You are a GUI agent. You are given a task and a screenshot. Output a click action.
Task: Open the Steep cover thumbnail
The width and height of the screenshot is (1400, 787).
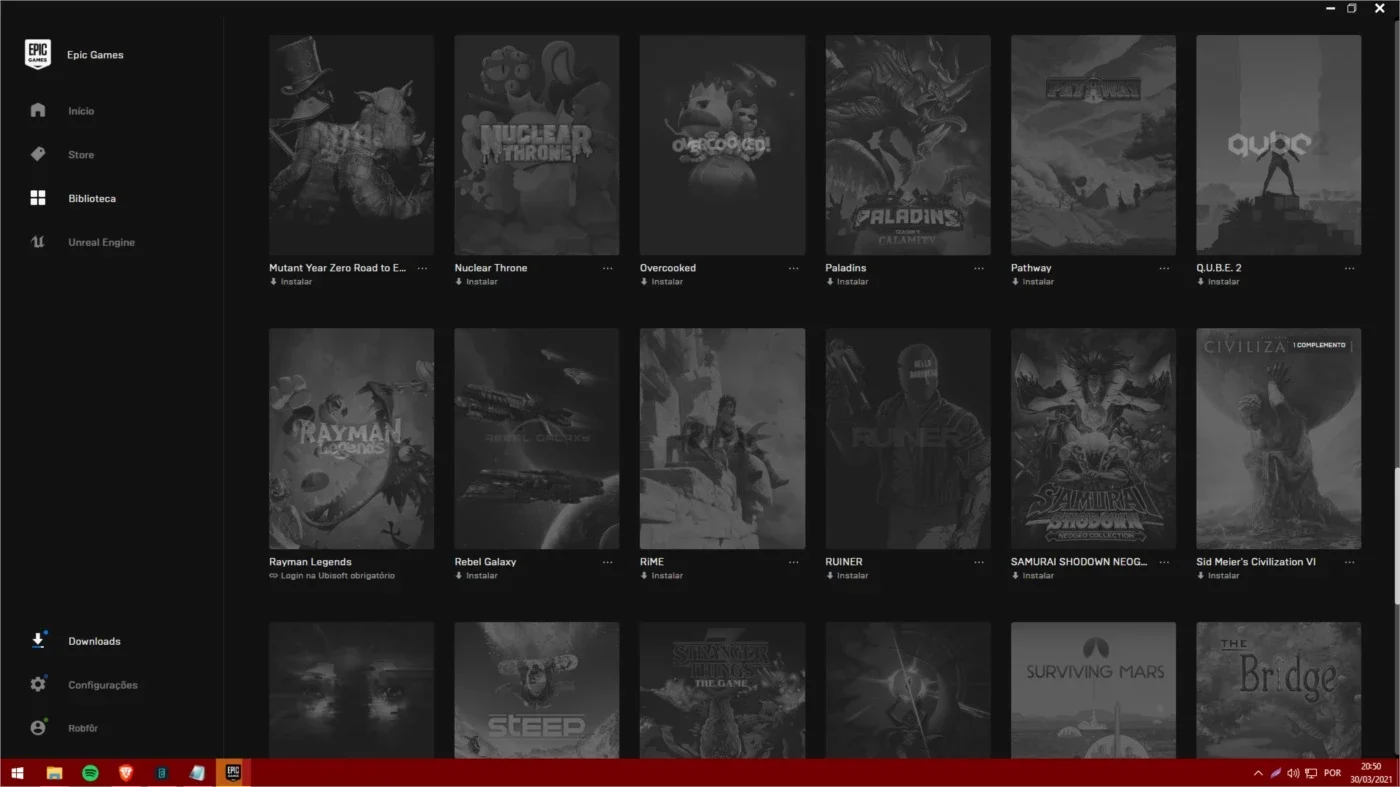click(x=537, y=690)
